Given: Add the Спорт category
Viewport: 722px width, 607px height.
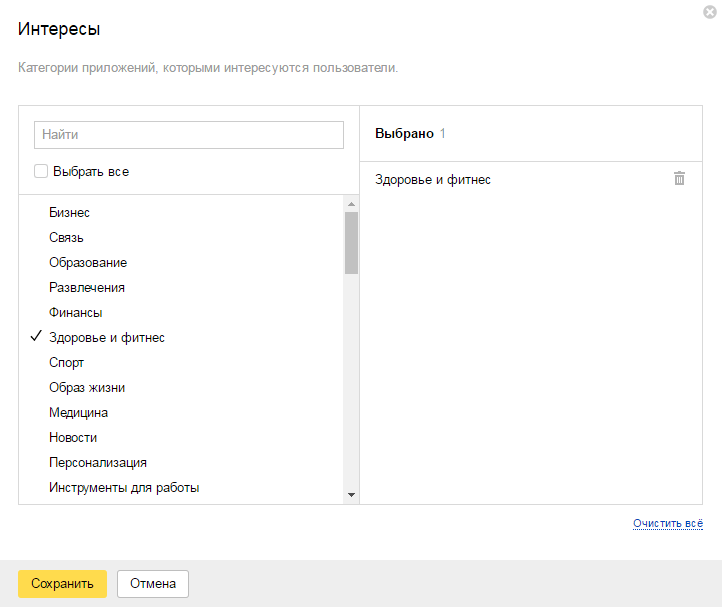Looking at the screenshot, I should 67,363.
